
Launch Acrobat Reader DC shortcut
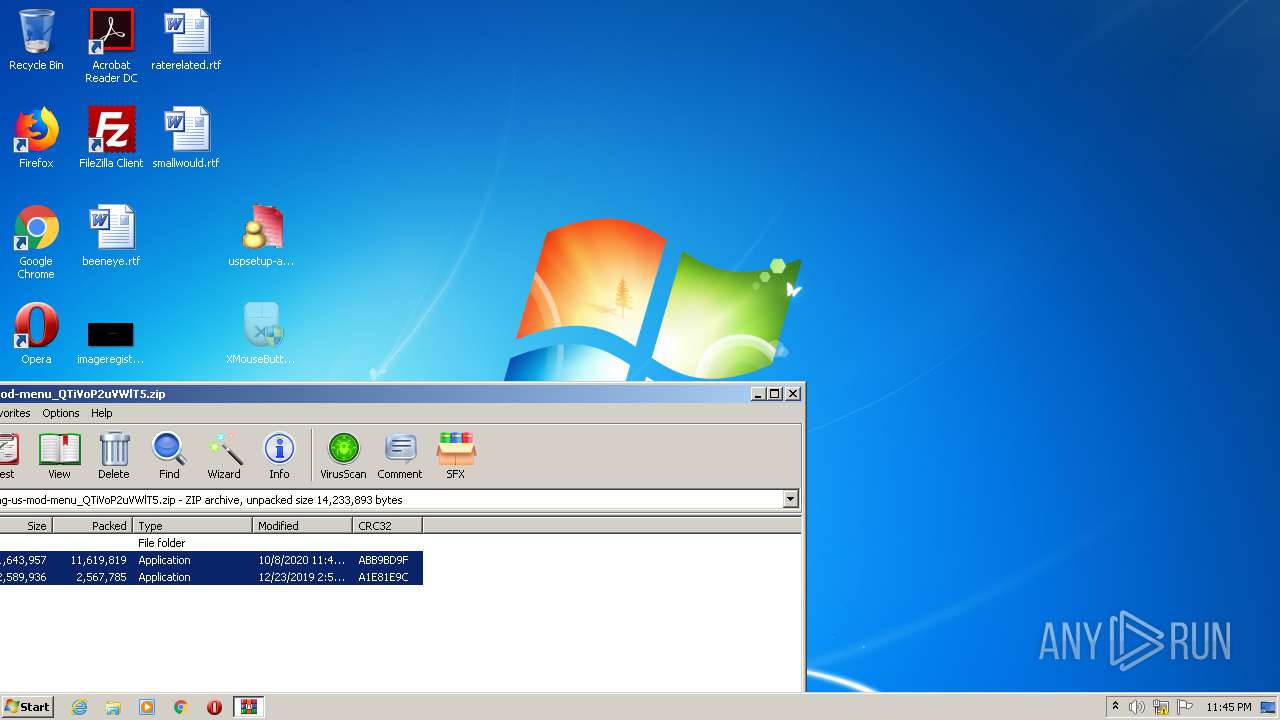(x=111, y=46)
